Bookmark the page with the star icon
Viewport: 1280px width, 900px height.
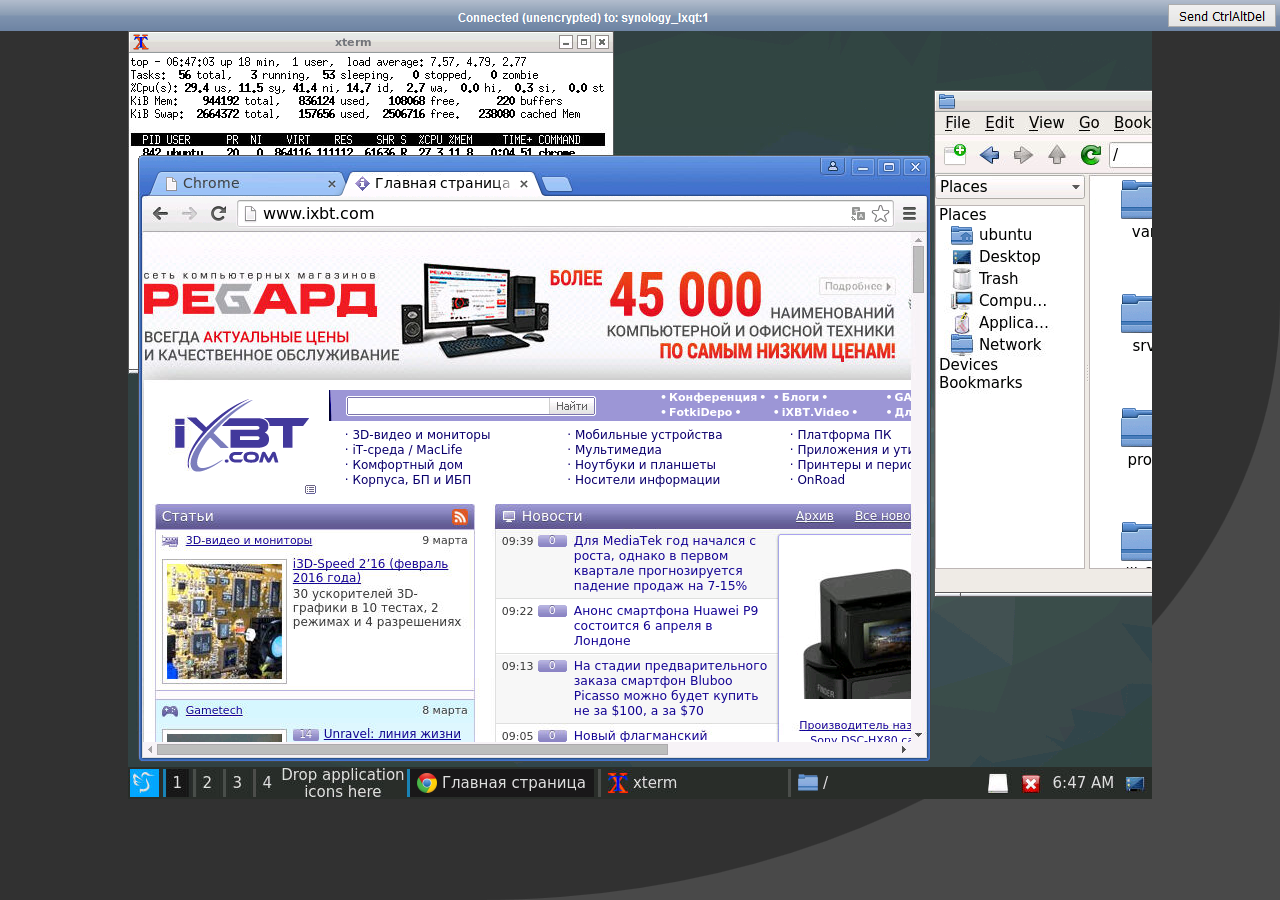pos(880,213)
